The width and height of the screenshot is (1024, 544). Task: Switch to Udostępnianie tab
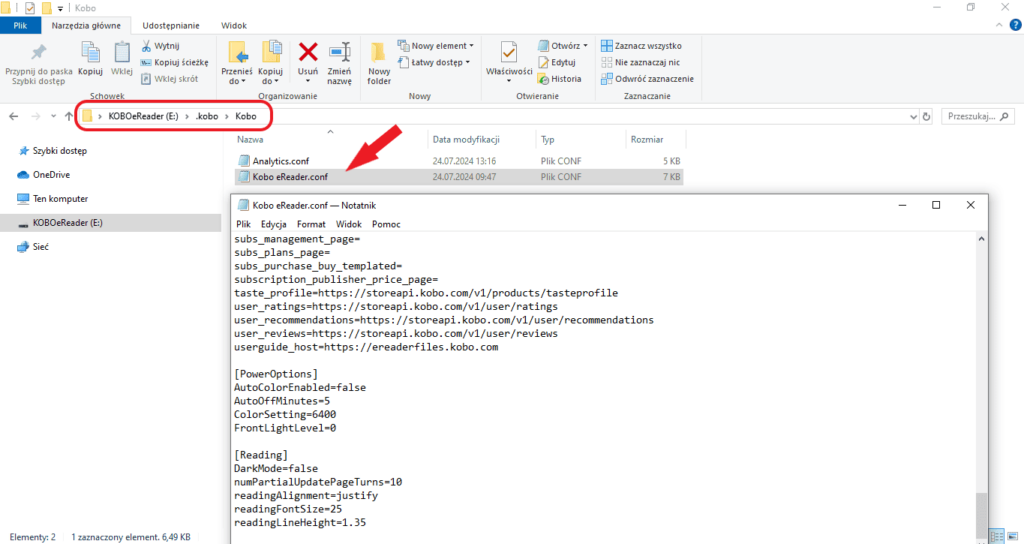coord(171,25)
